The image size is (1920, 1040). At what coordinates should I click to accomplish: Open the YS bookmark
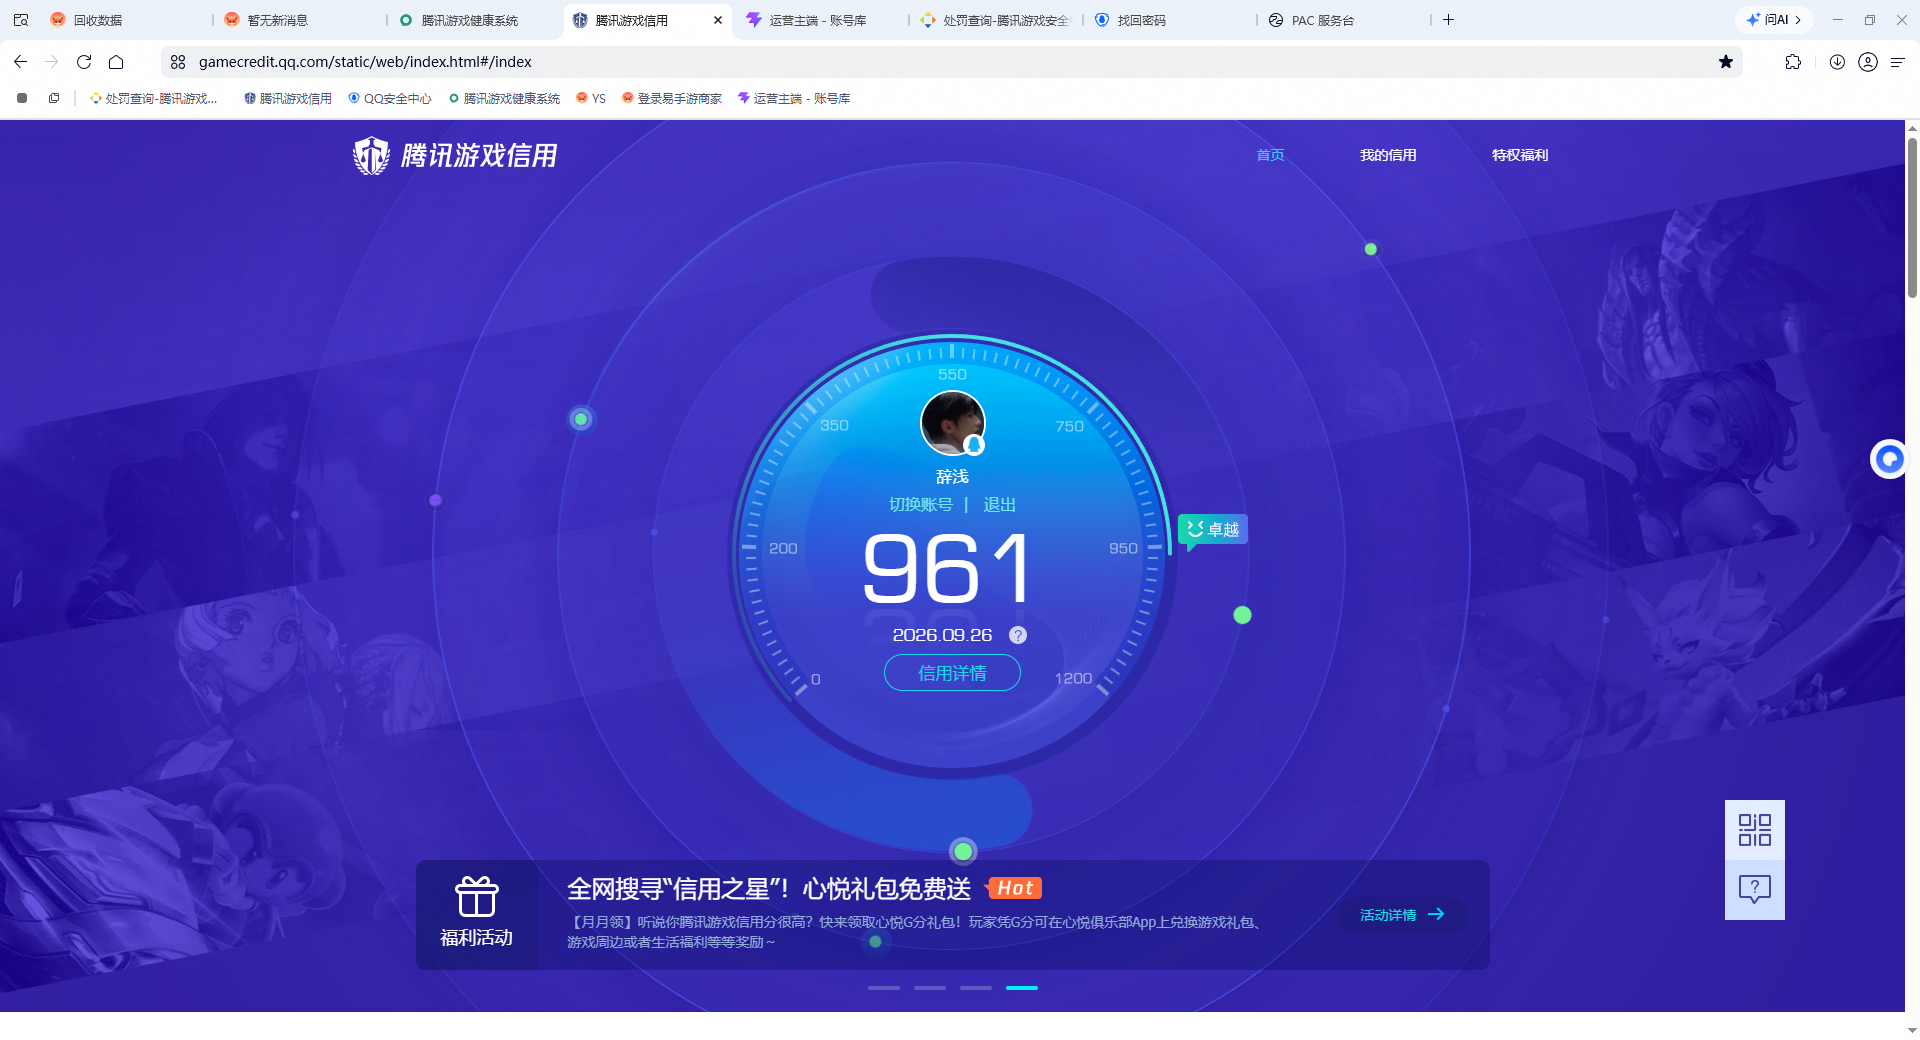click(591, 98)
